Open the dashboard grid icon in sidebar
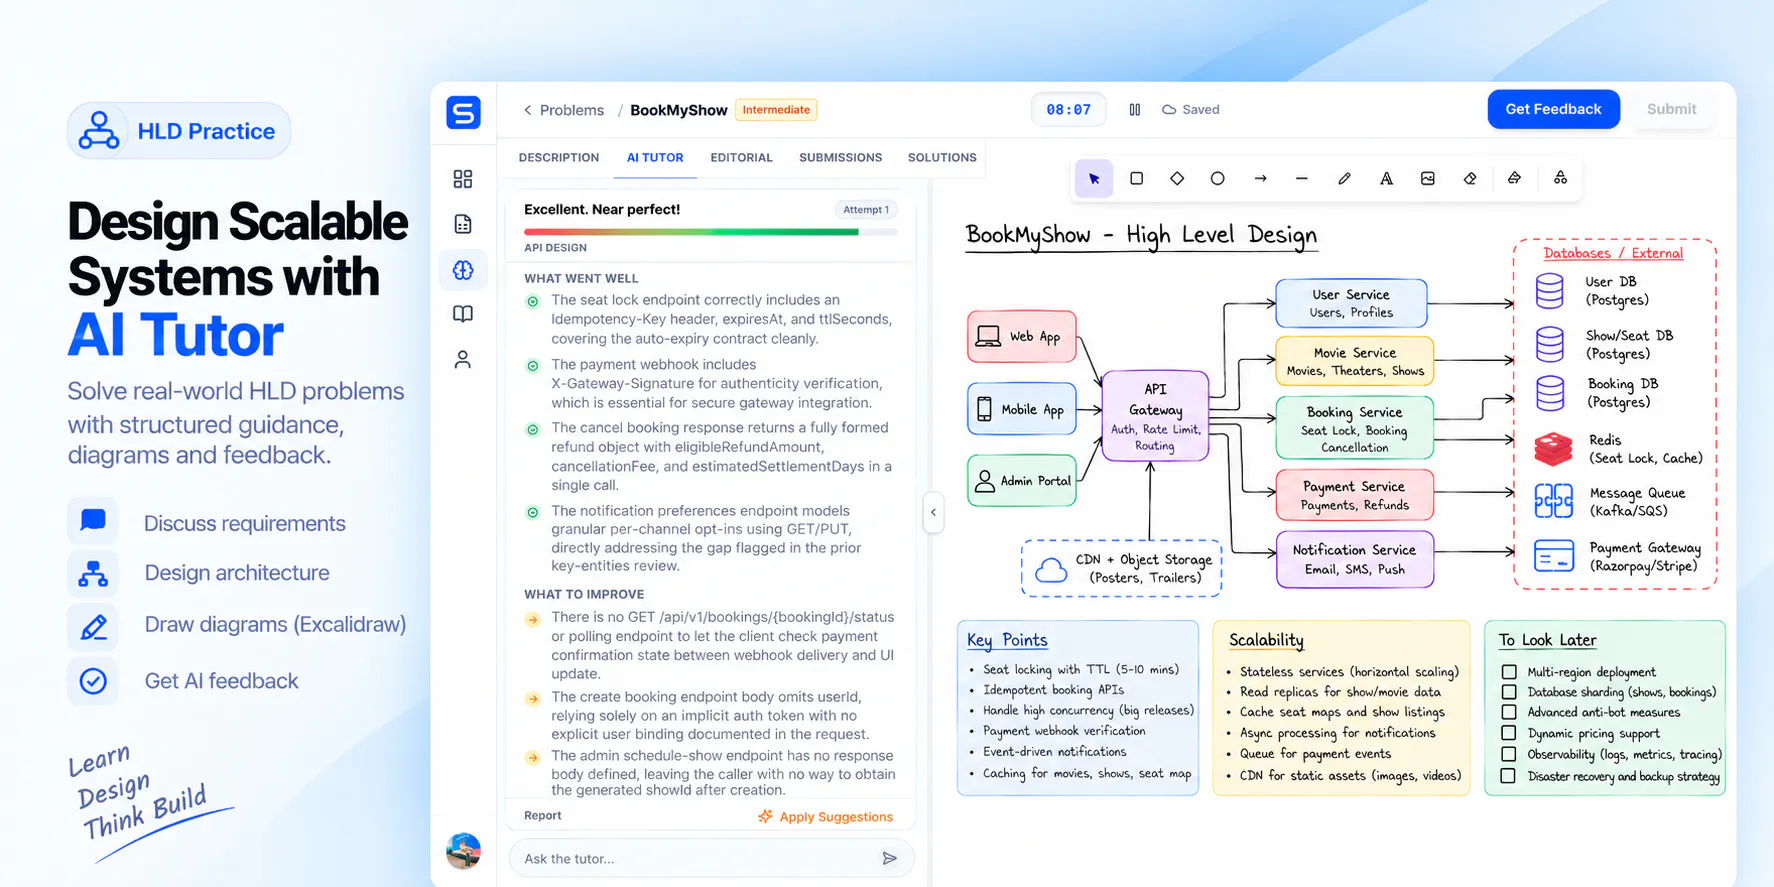This screenshot has height=887, width=1774. coord(463,179)
